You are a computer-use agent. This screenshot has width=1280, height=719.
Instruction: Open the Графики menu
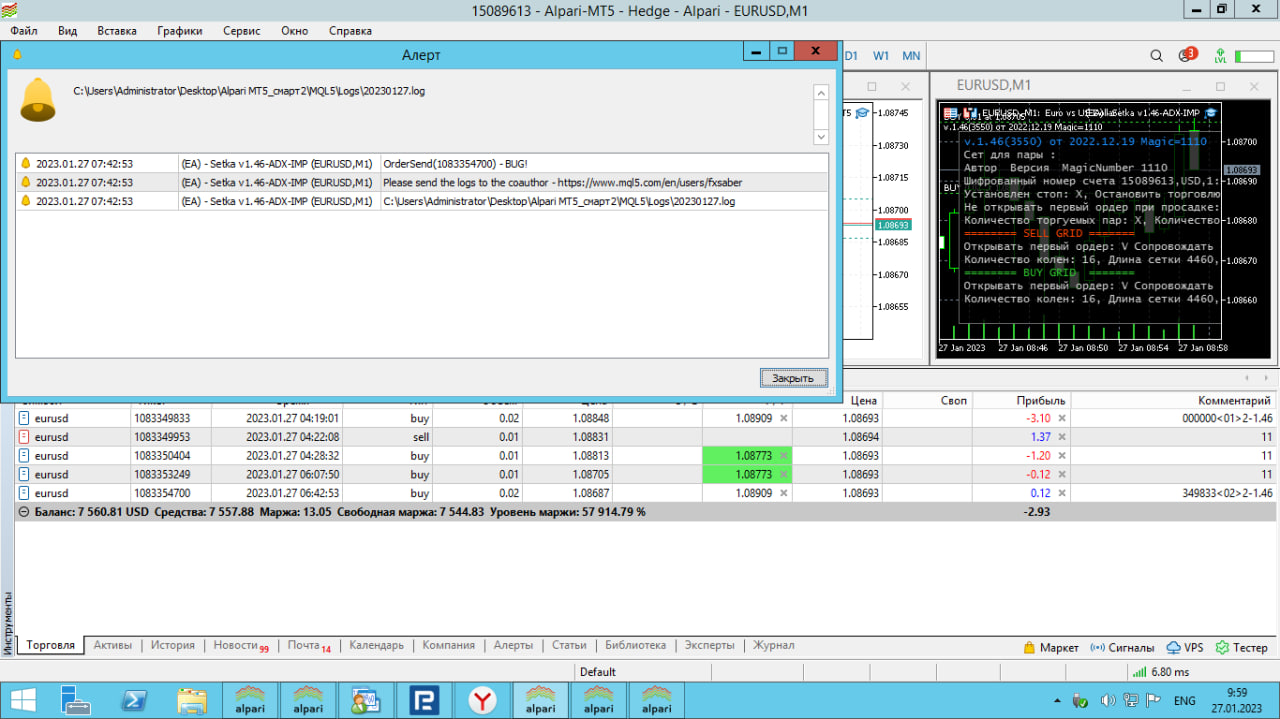pos(180,31)
